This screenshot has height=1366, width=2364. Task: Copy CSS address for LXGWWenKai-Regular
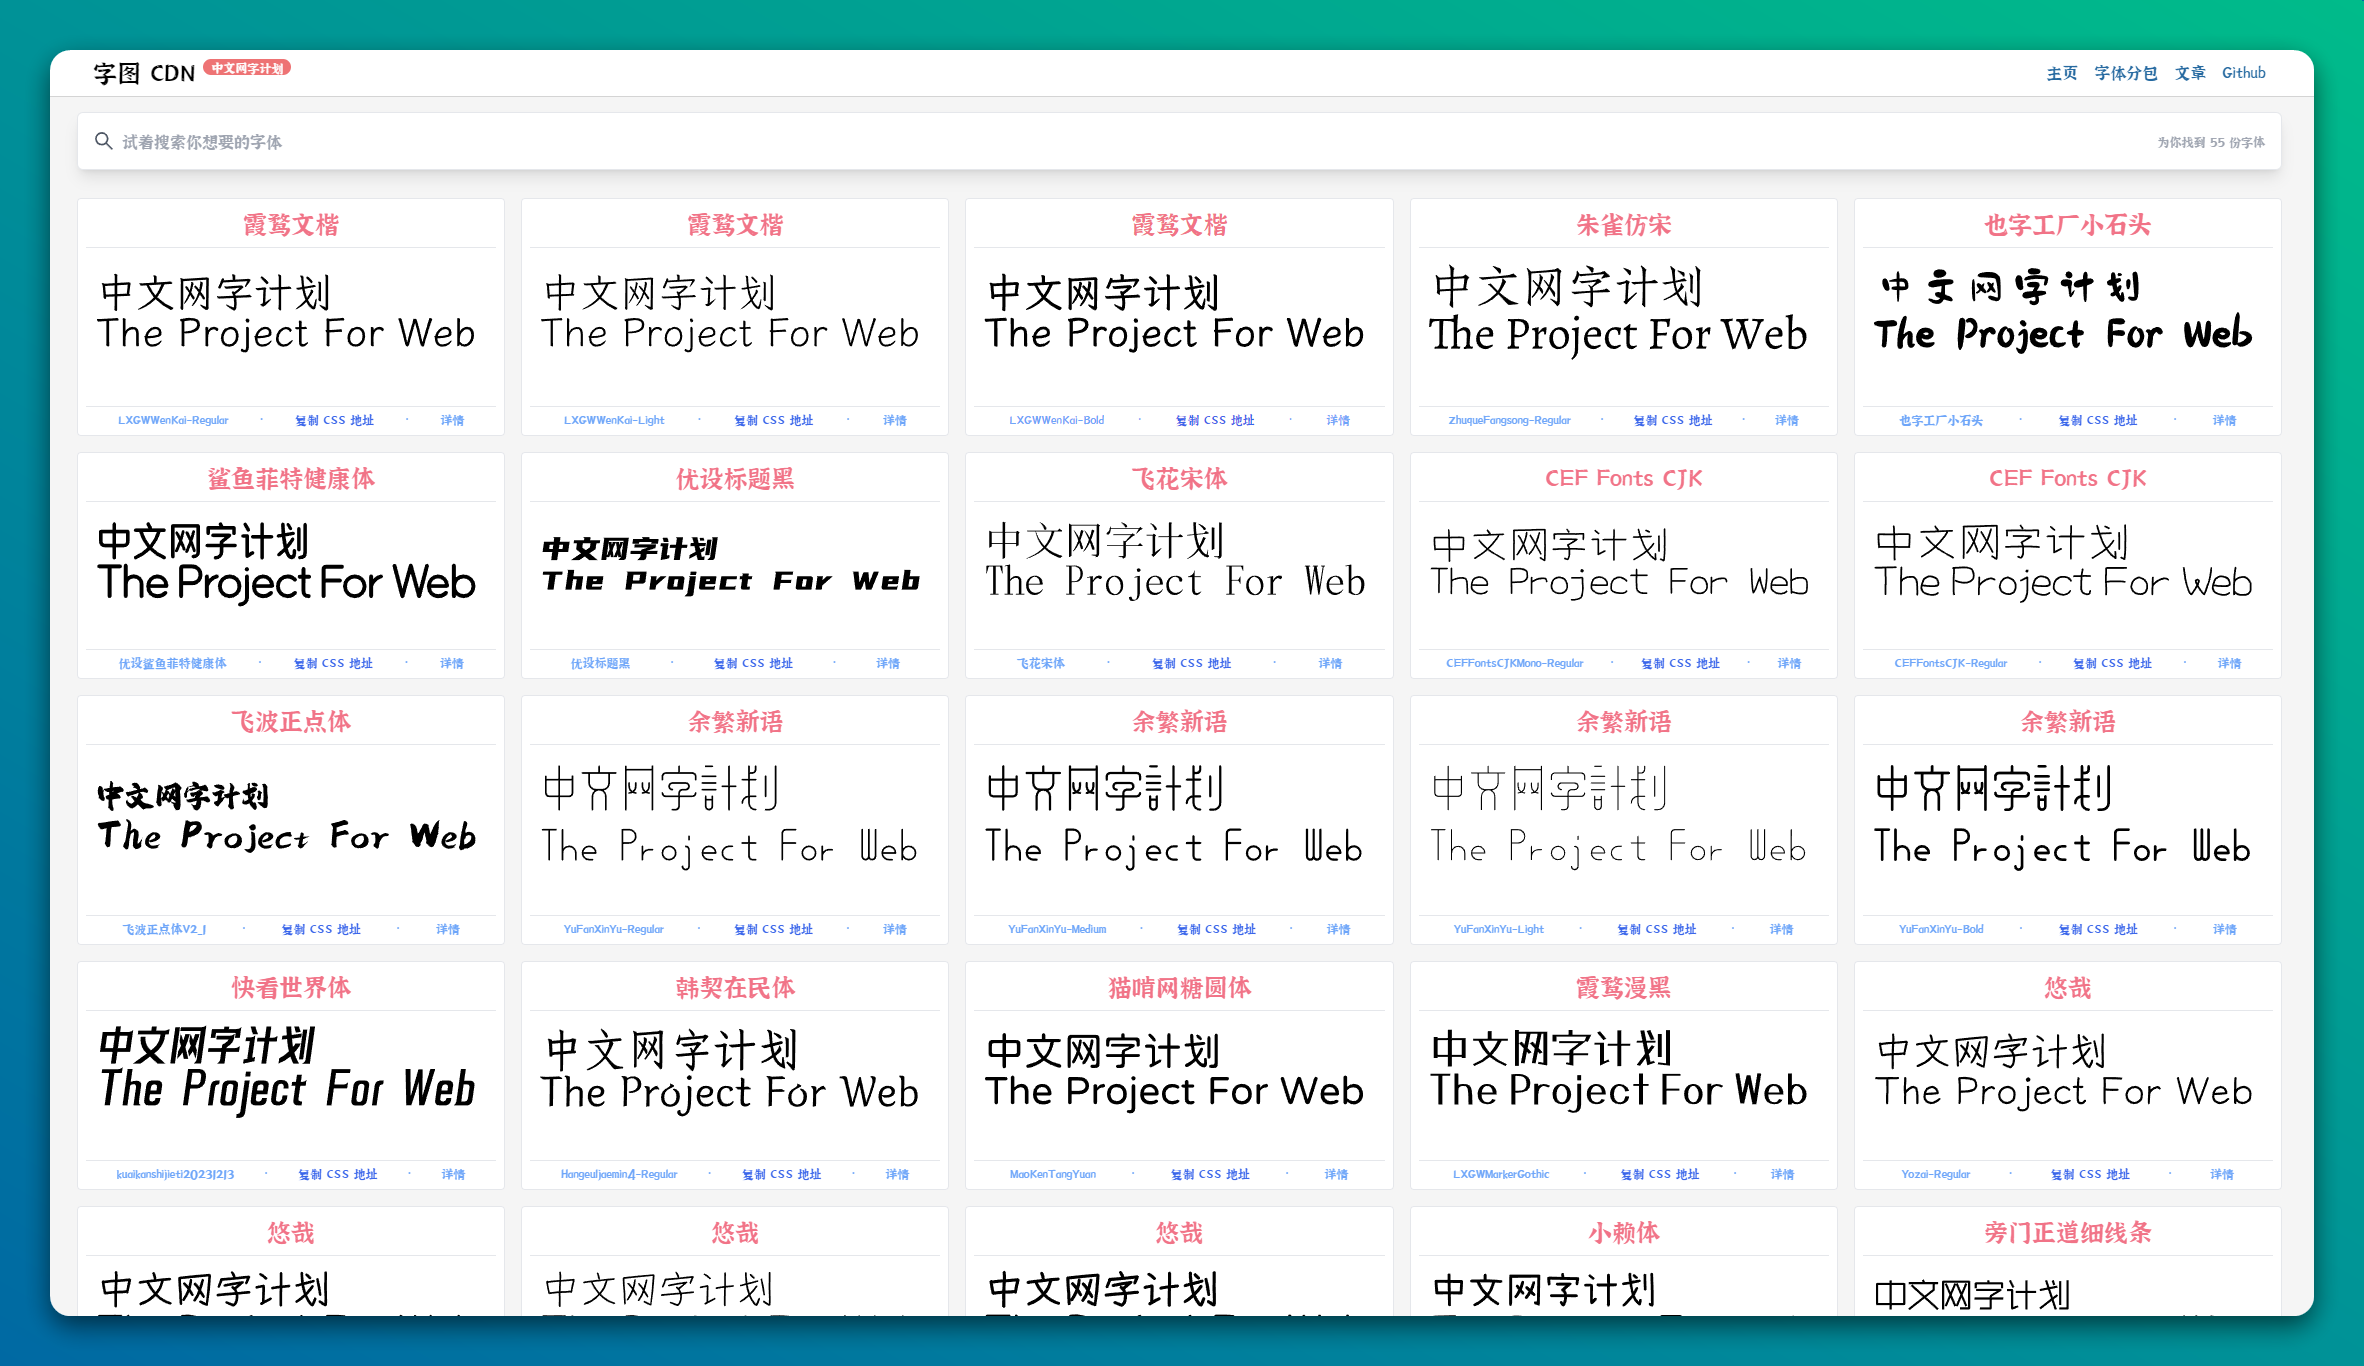(334, 420)
